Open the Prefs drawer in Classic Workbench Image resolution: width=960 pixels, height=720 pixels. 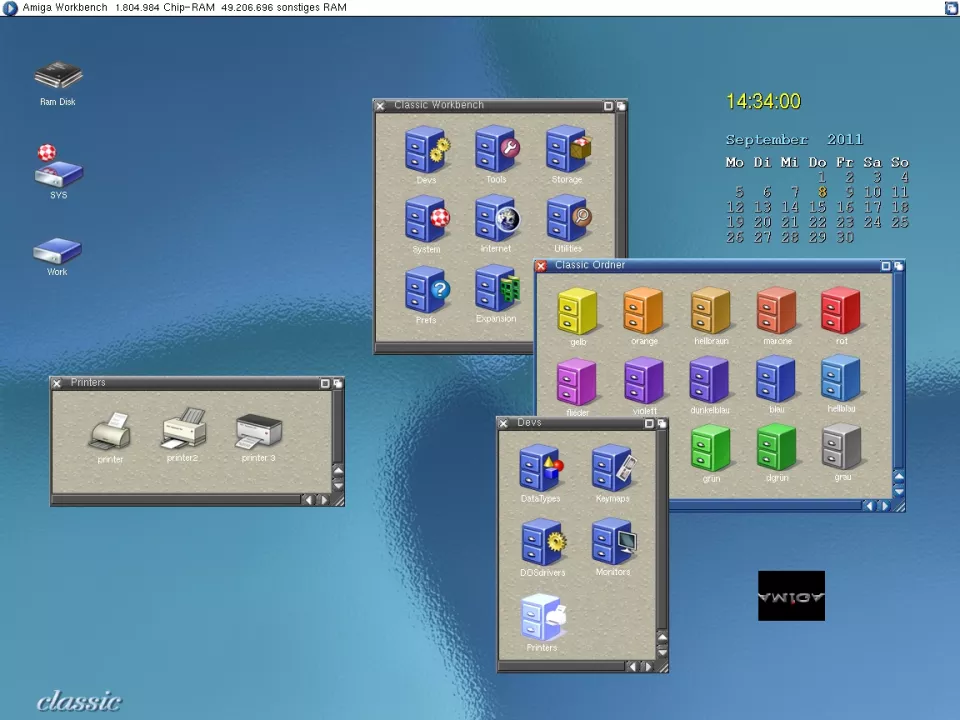(x=427, y=291)
